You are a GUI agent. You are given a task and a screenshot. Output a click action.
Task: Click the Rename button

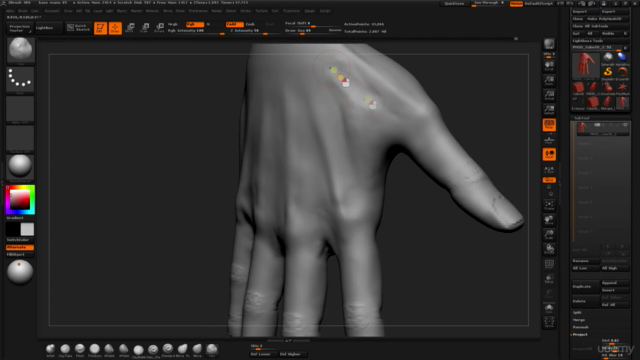585,261
